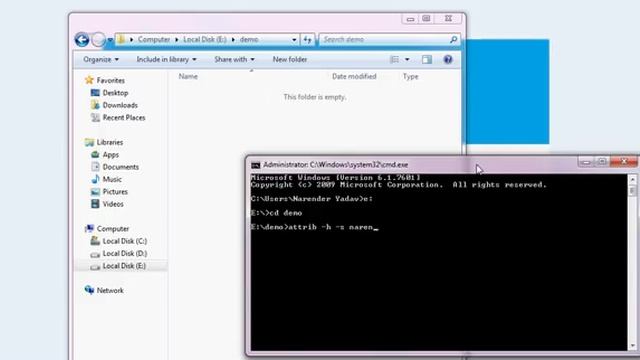Go back with Explorer's Back arrow button
The width and height of the screenshot is (640, 360).
82,40
